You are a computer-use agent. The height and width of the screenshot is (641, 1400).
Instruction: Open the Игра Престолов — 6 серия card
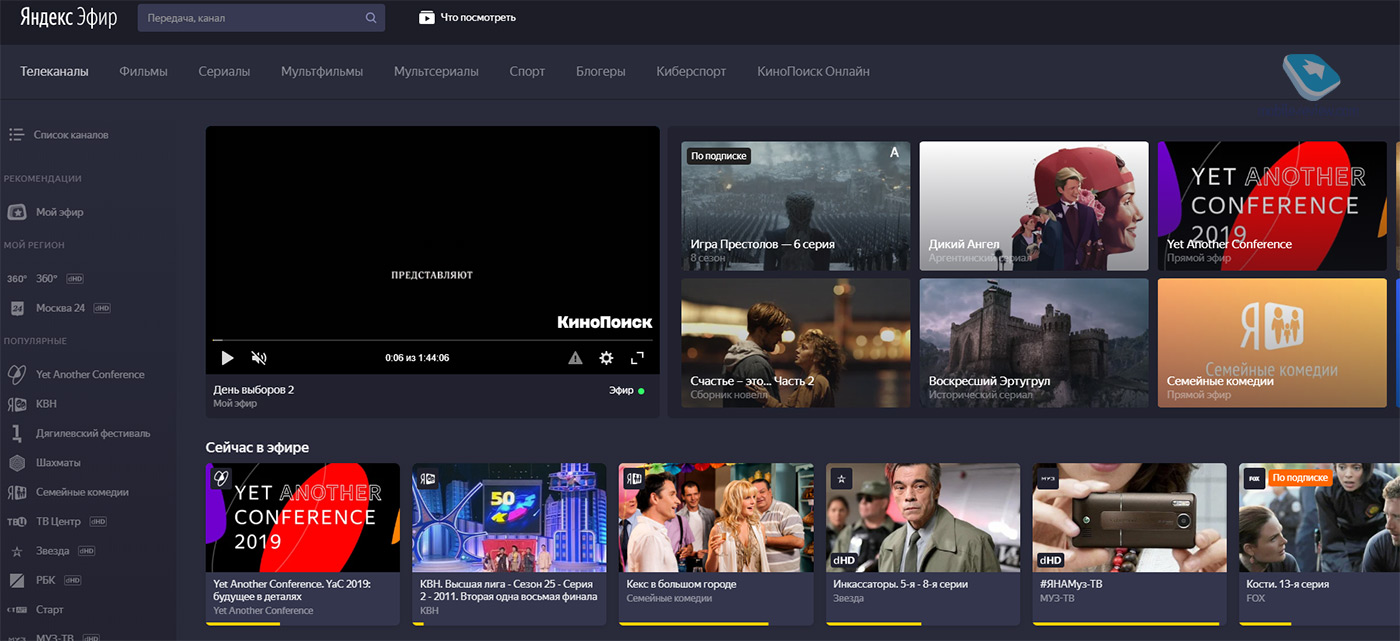pos(796,206)
